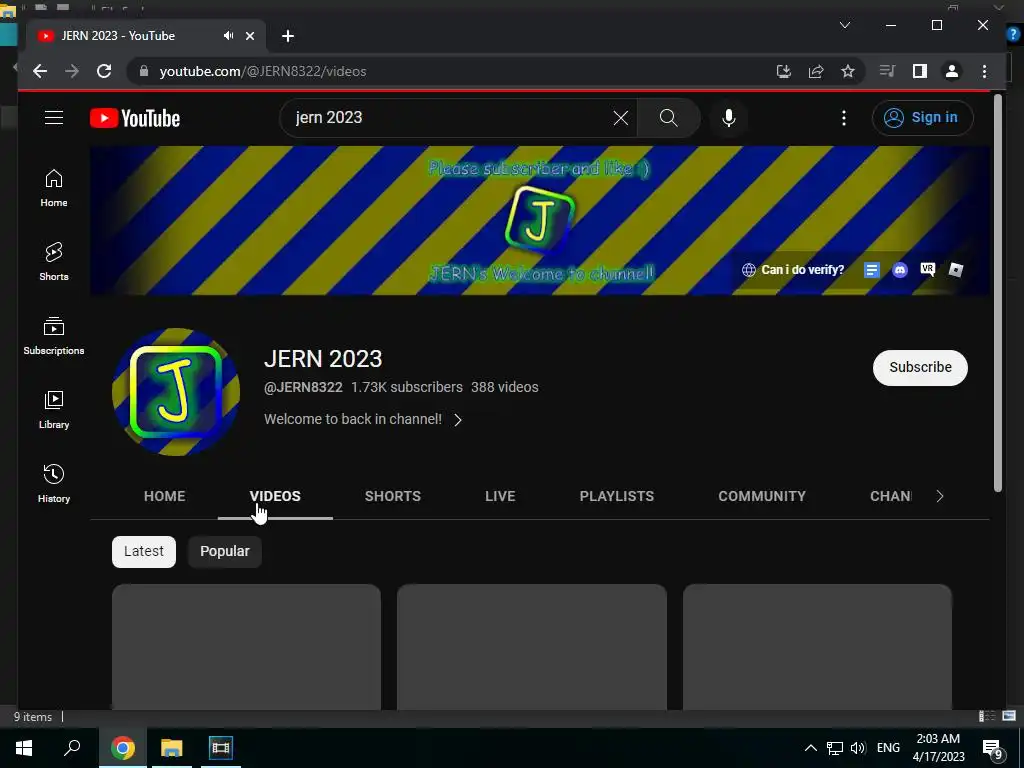This screenshot has width=1024, height=768.
Task: Expand the tab search dropdown arrow
Action: pos(844,25)
